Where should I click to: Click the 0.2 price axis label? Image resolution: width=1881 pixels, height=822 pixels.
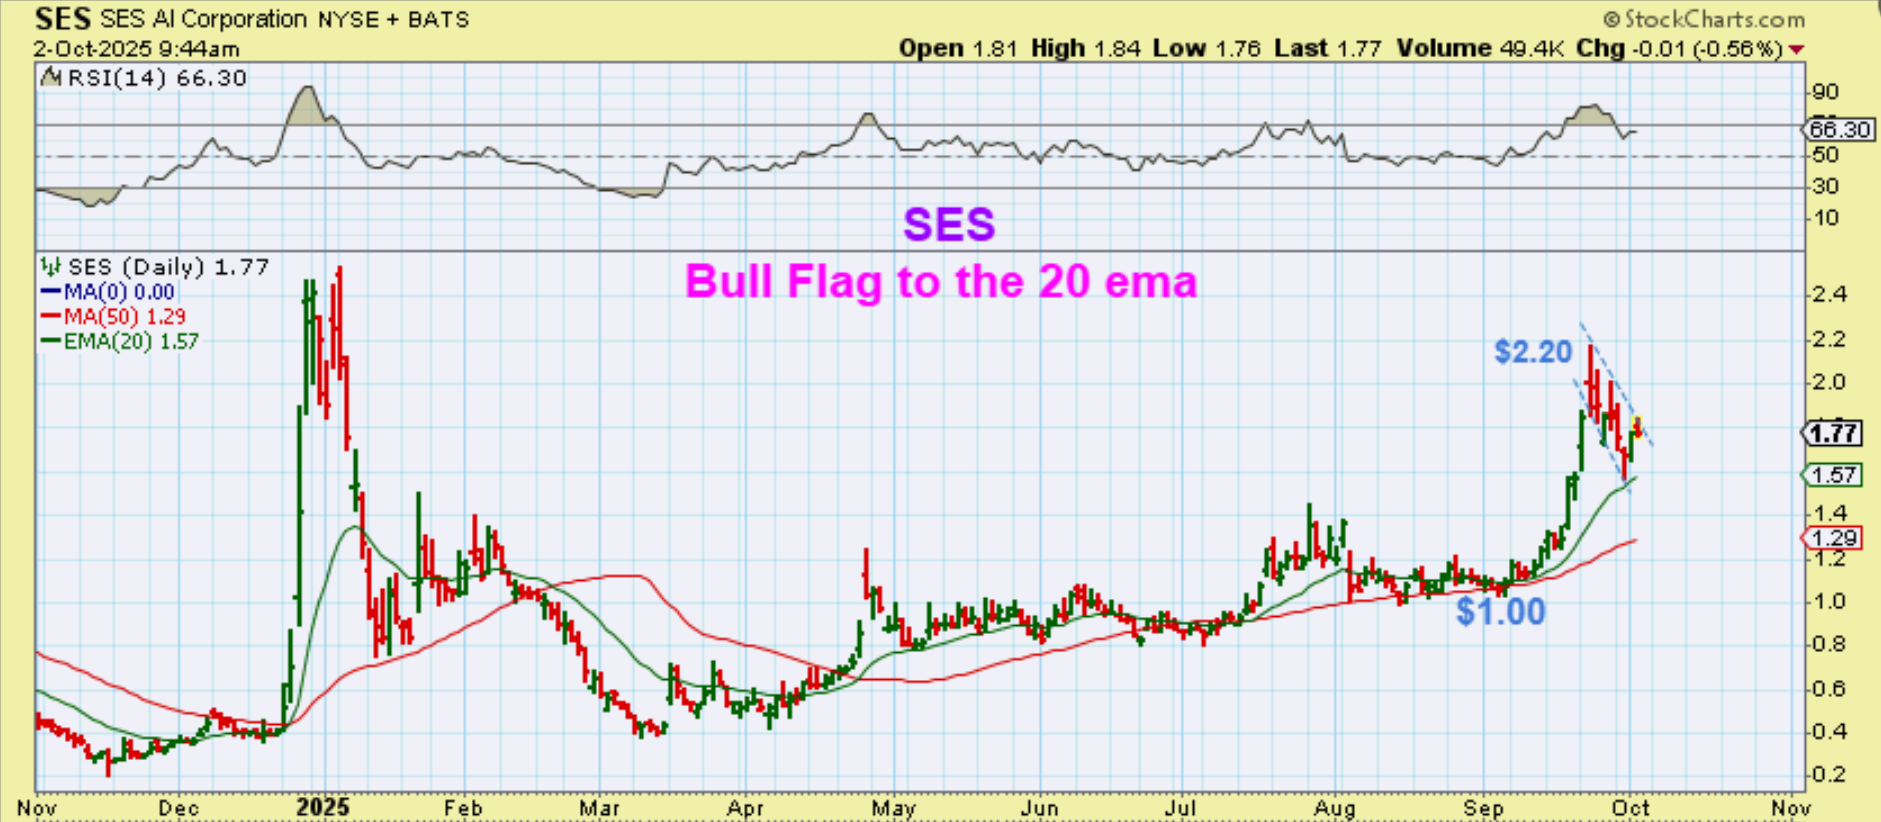coord(1829,775)
